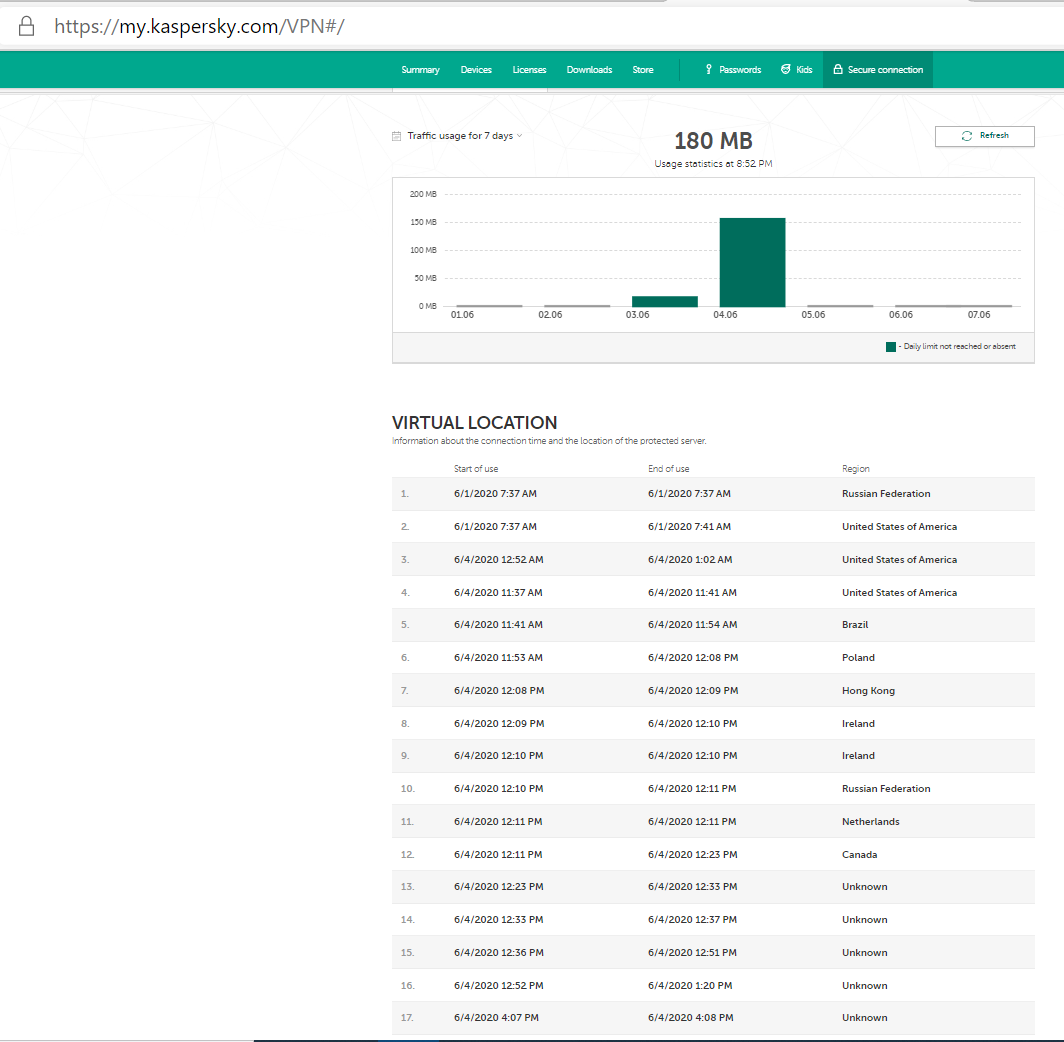Click the 03.06 traffic bar in chart
This screenshot has height=1042, width=1064.
[664, 301]
